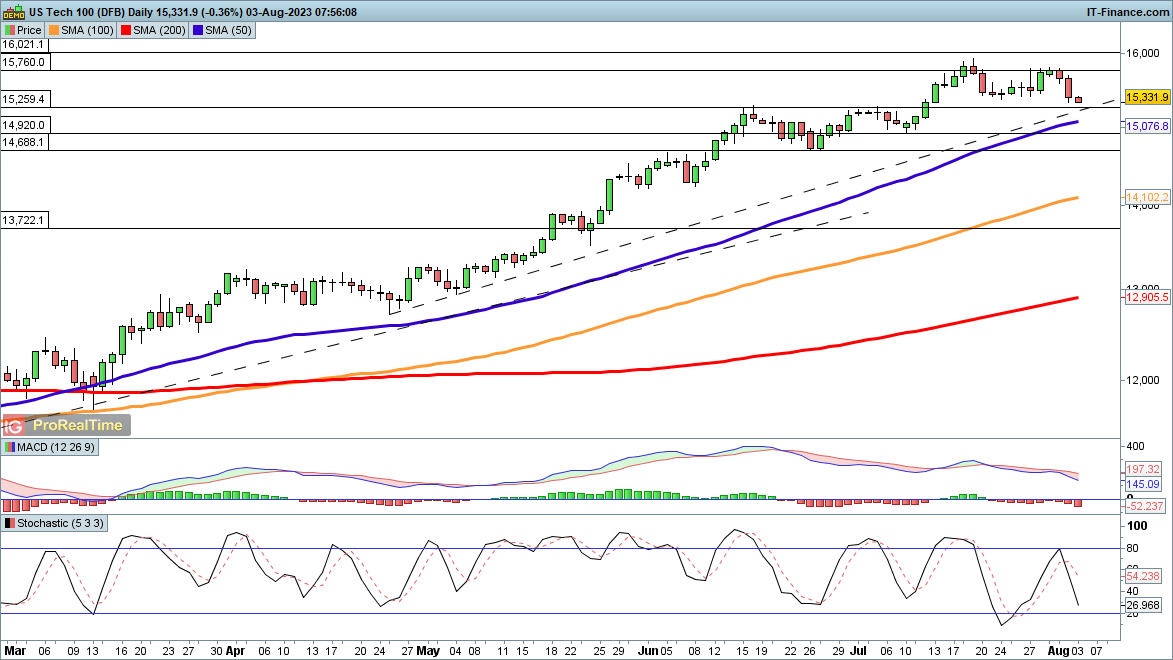Screen dimensions: 1173x660
Task: Click the blue SMA (50) color swatch
Action: 198,30
